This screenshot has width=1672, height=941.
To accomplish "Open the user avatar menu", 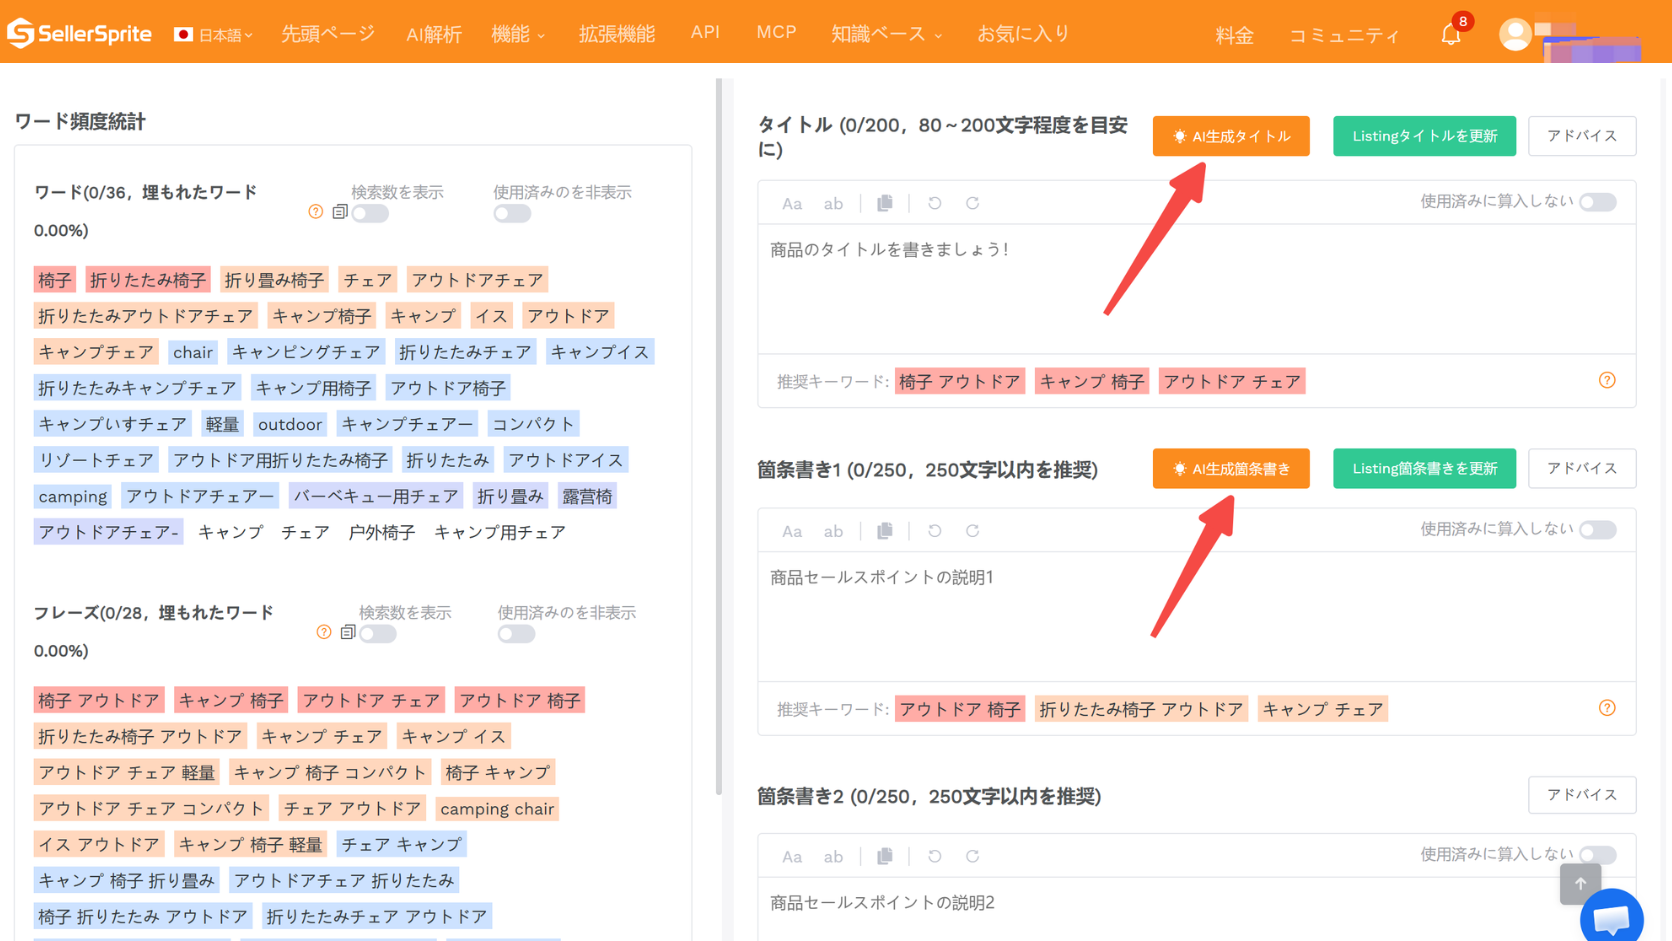I will (x=1515, y=35).
